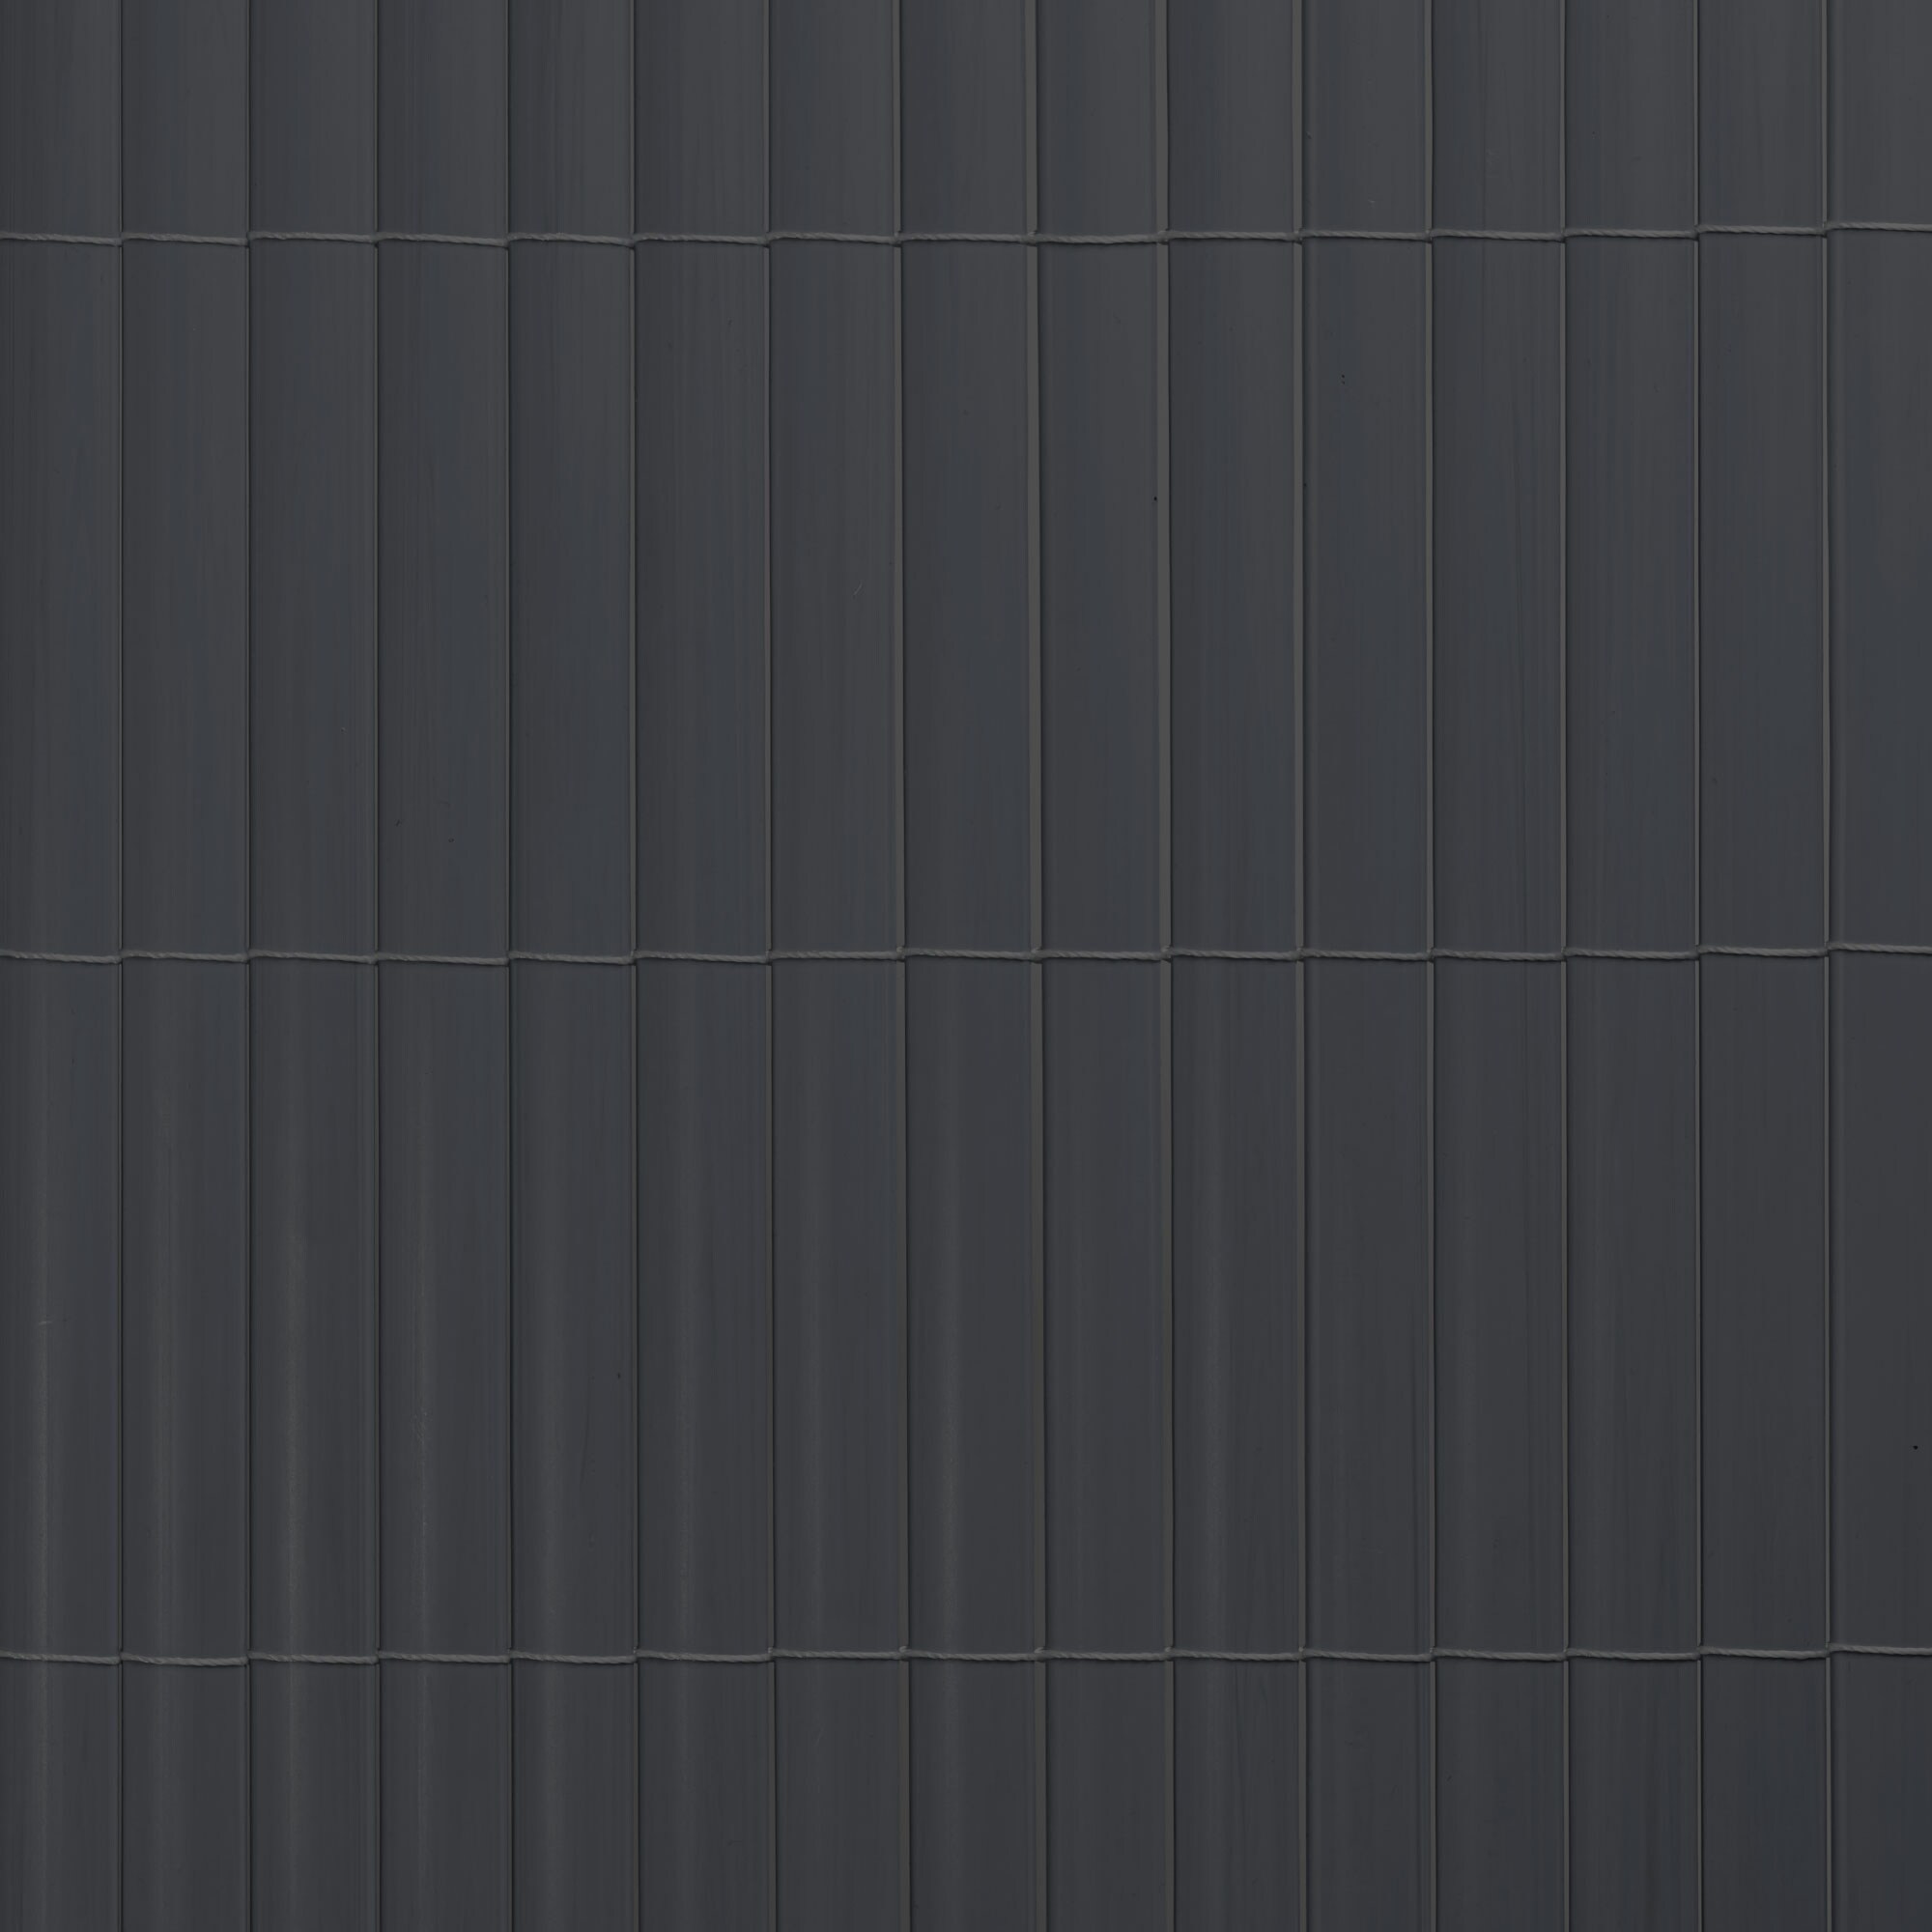Click the second full slat from left
Viewport: 1932px width, 1932px height.
point(313,966)
